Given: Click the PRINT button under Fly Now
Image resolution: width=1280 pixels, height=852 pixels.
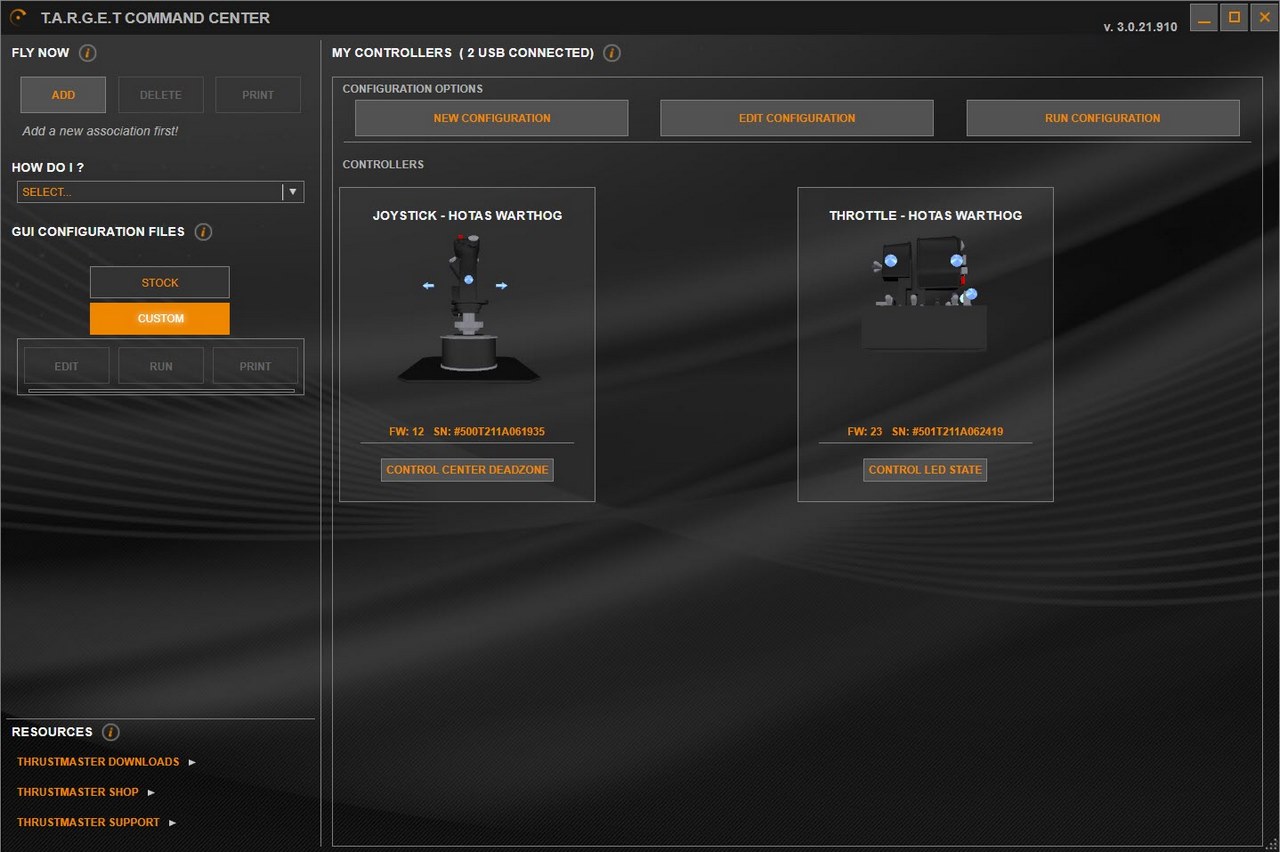Looking at the screenshot, I should pyautogui.click(x=258, y=95).
